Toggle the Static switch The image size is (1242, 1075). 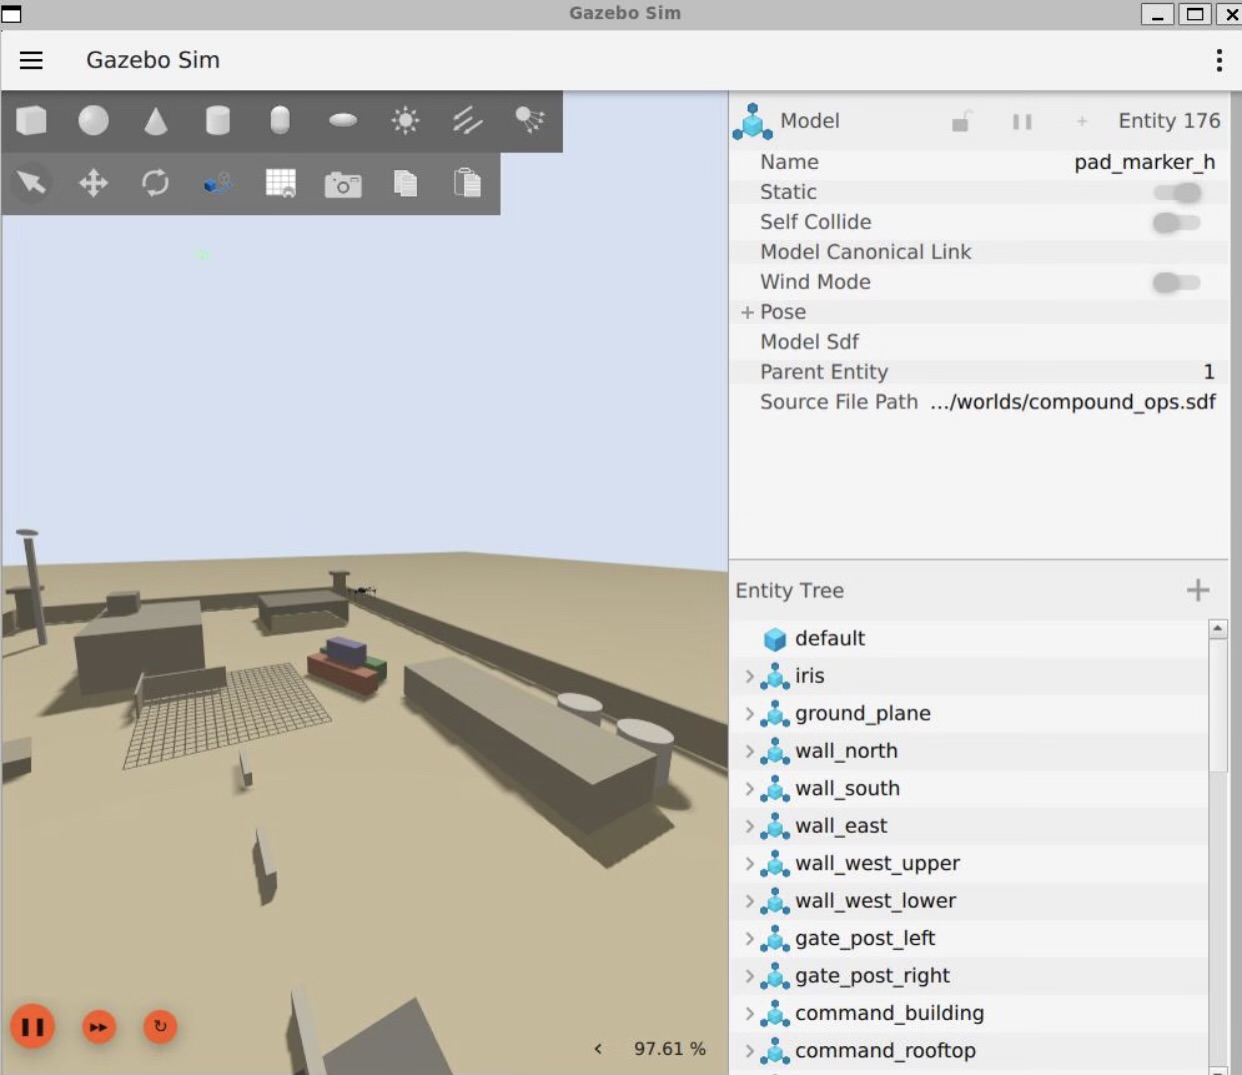[x=1177, y=192]
